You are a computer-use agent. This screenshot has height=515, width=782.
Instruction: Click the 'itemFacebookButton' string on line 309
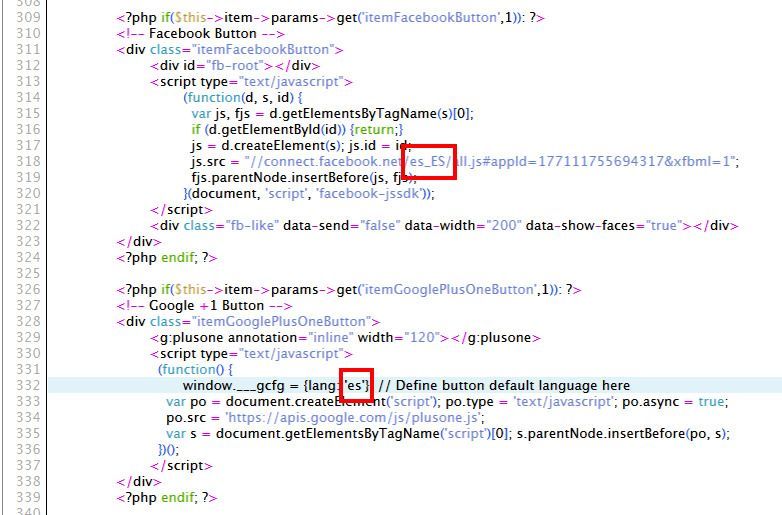[x=430, y=17]
